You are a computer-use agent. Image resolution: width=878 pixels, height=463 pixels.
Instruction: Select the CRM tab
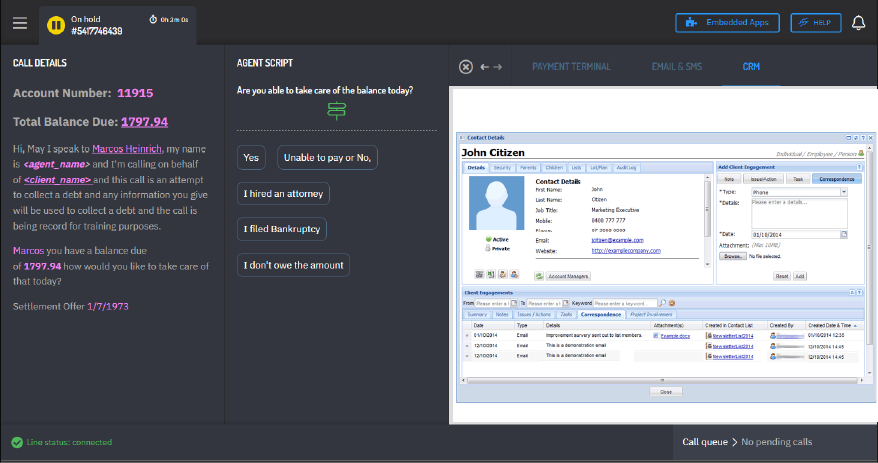click(x=751, y=67)
